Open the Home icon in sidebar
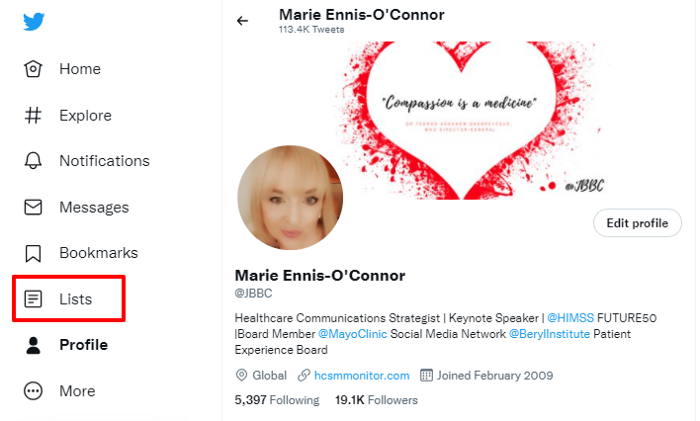Image resolution: width=700 pixels, height=421 pixels. (33, 69)
